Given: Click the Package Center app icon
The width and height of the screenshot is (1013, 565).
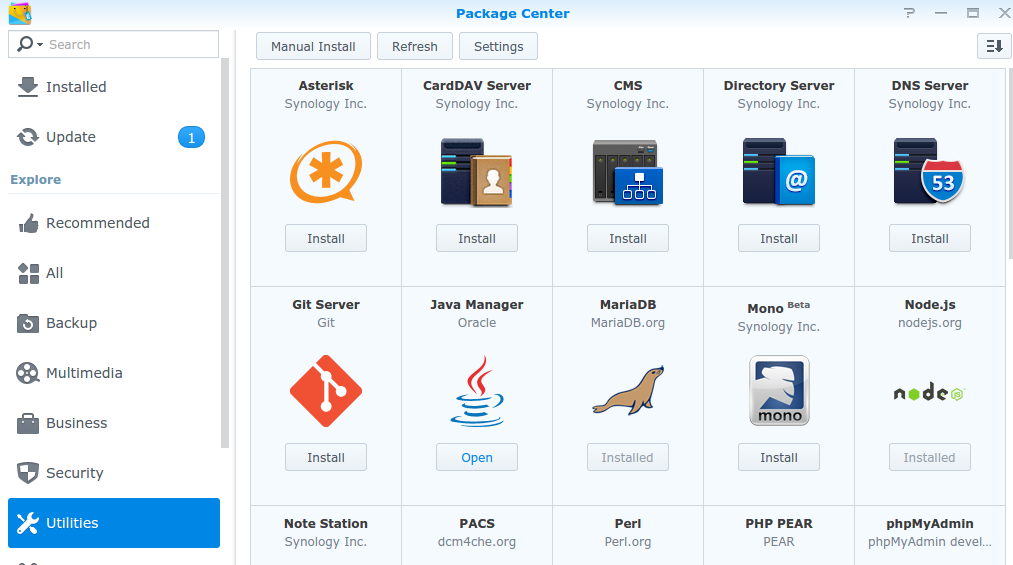Looking at the screenshot, I should [20, 13].
